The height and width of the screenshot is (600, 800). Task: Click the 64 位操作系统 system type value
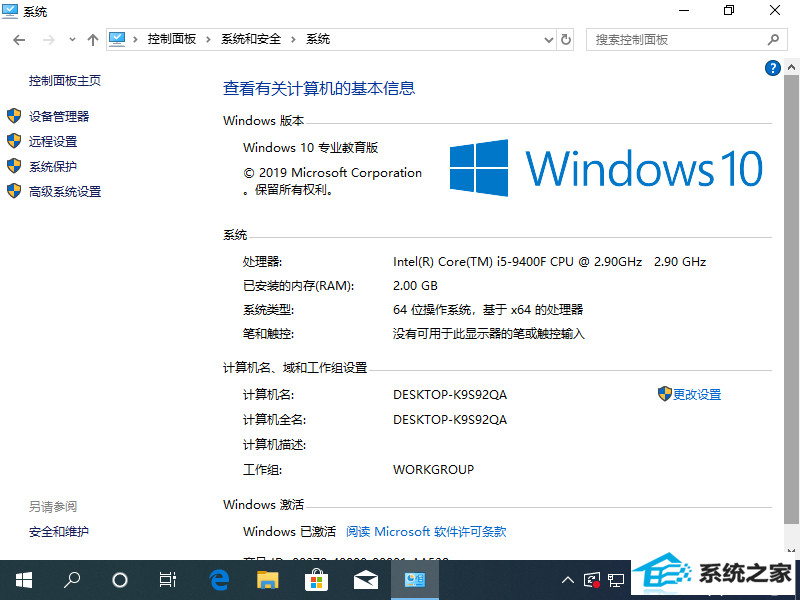pos(488,310)
